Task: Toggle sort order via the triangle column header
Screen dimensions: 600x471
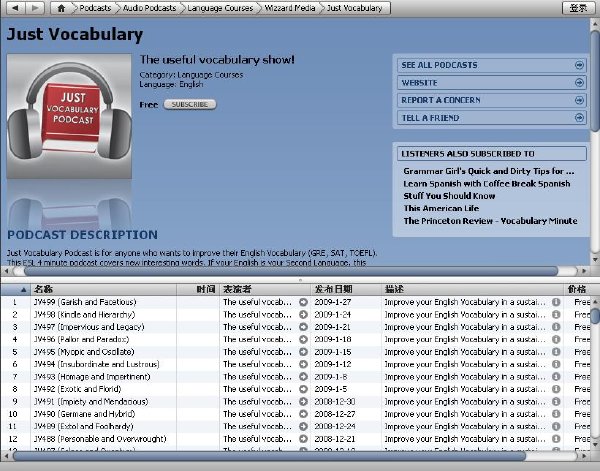Action: pyautogui.click(x=15, y=289)
